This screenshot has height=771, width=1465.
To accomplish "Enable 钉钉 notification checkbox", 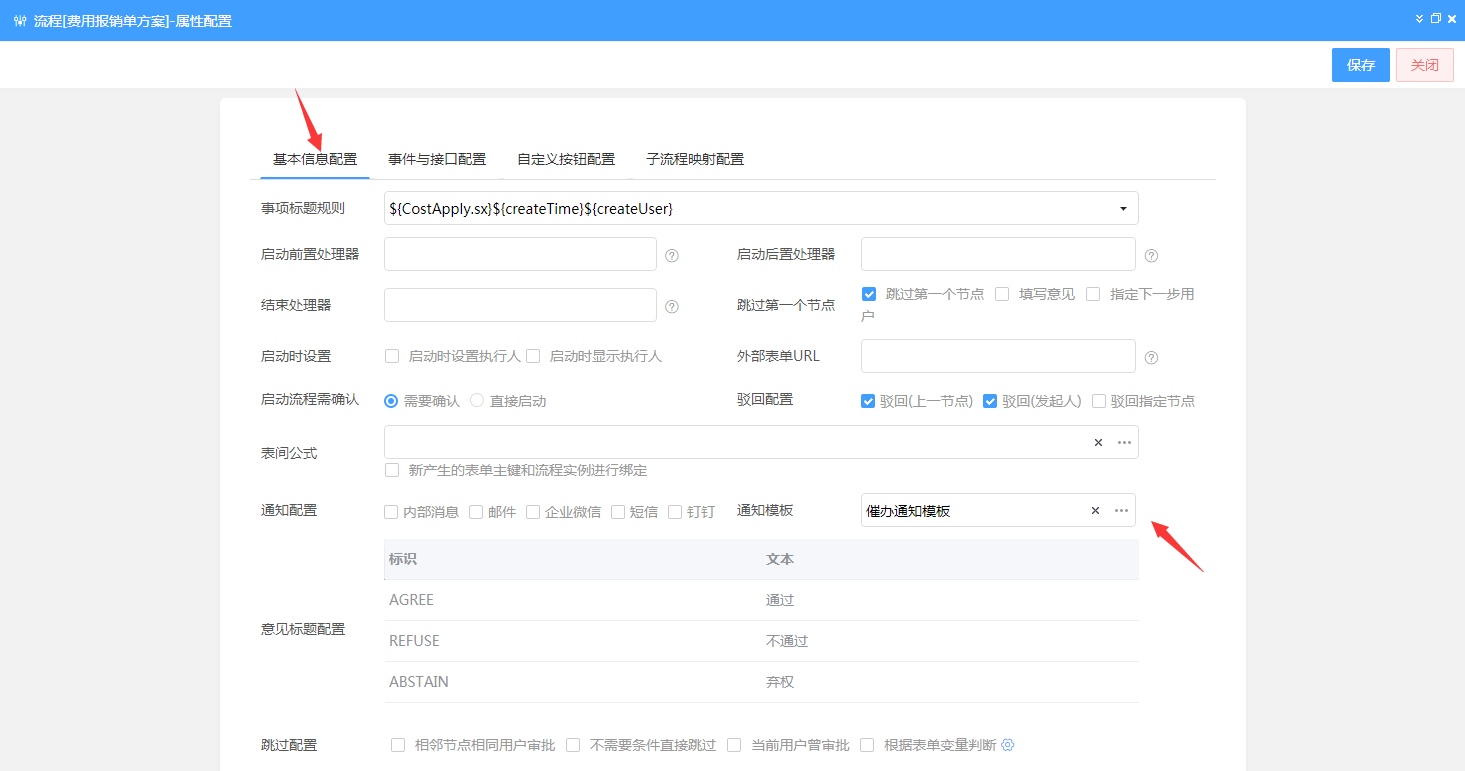I will [x=675, y=512].
